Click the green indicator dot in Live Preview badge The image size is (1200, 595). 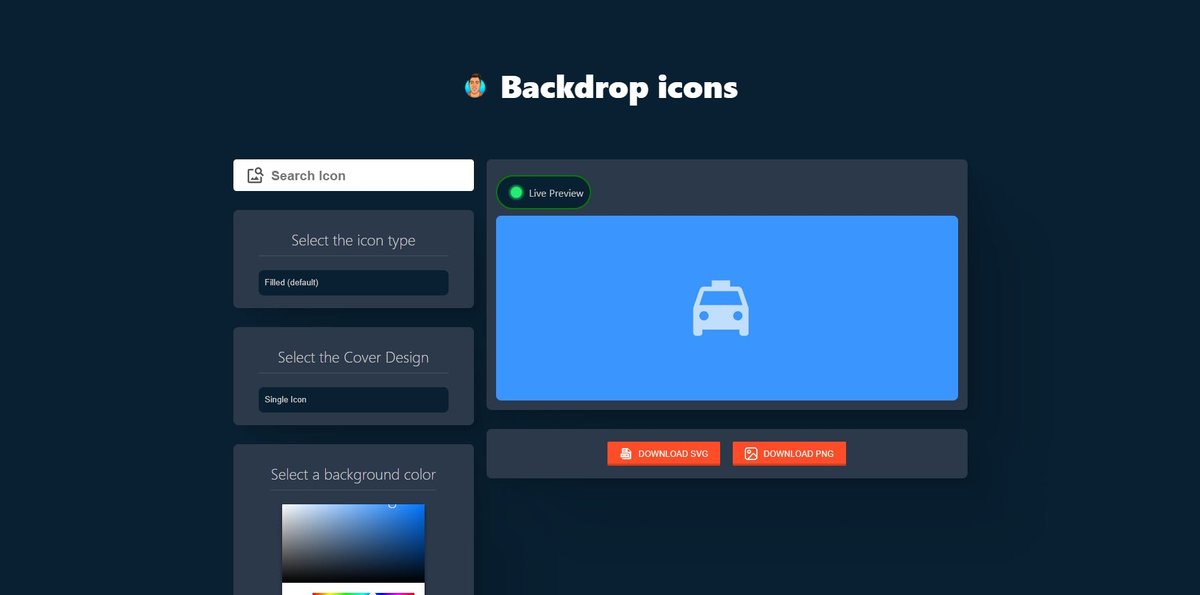[x=515, y=192]
